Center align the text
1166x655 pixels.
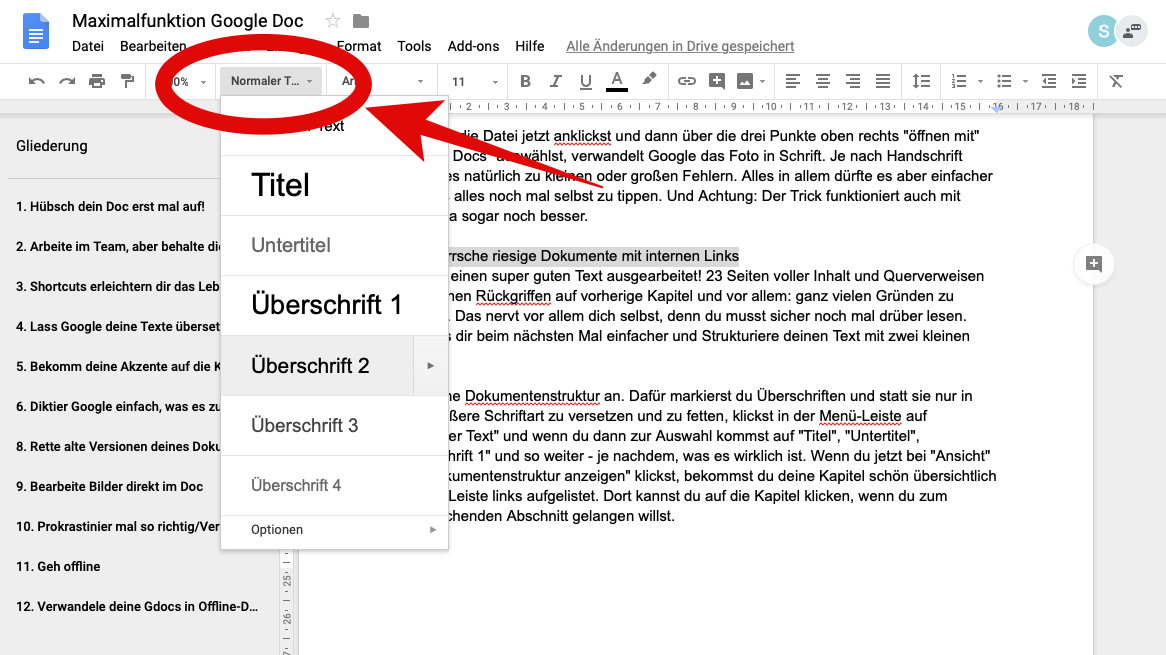click(x=822, y=81)
